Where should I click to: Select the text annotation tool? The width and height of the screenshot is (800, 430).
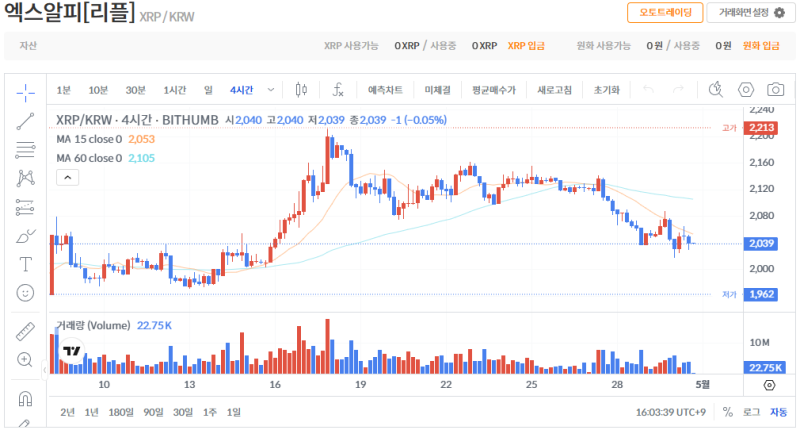point(25,264)
